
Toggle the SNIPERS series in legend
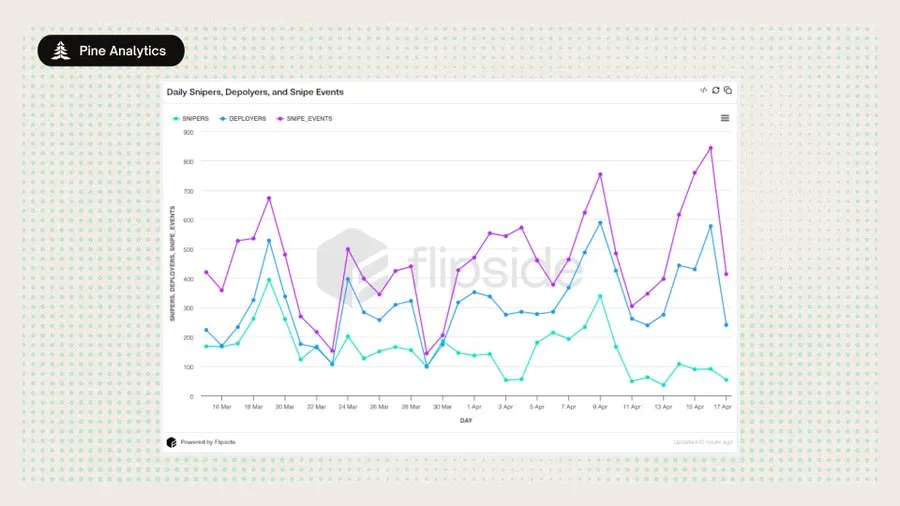coord(191,118)
